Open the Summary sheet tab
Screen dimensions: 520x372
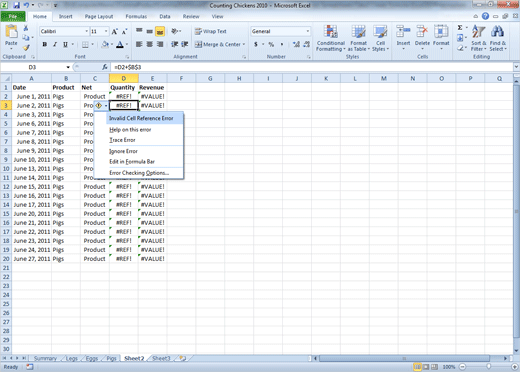pyautogui.click(x=45, y=358)
